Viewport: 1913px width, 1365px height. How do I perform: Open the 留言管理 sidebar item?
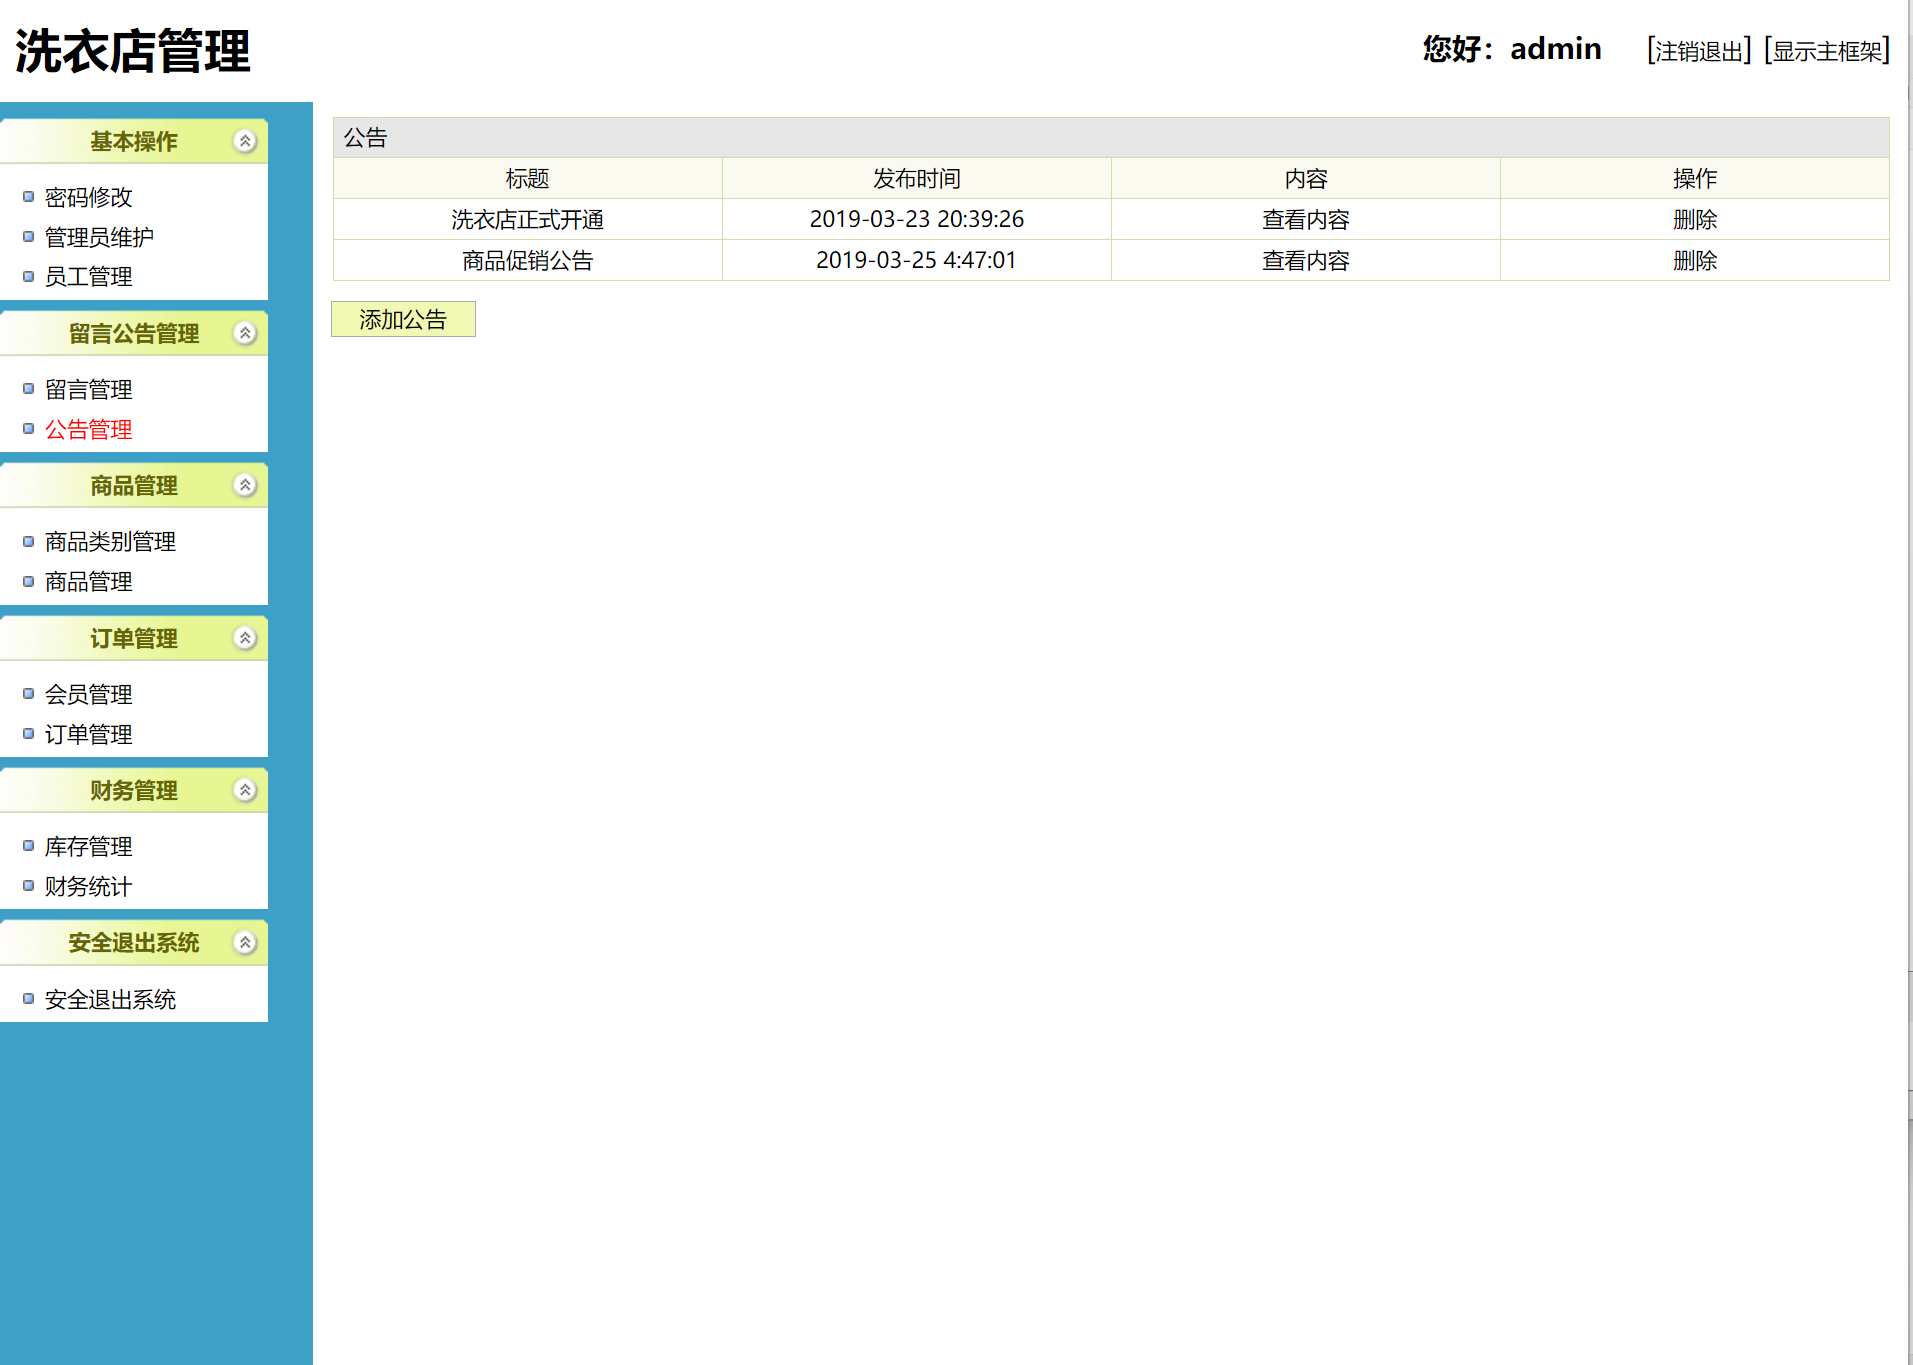[88, 389]
